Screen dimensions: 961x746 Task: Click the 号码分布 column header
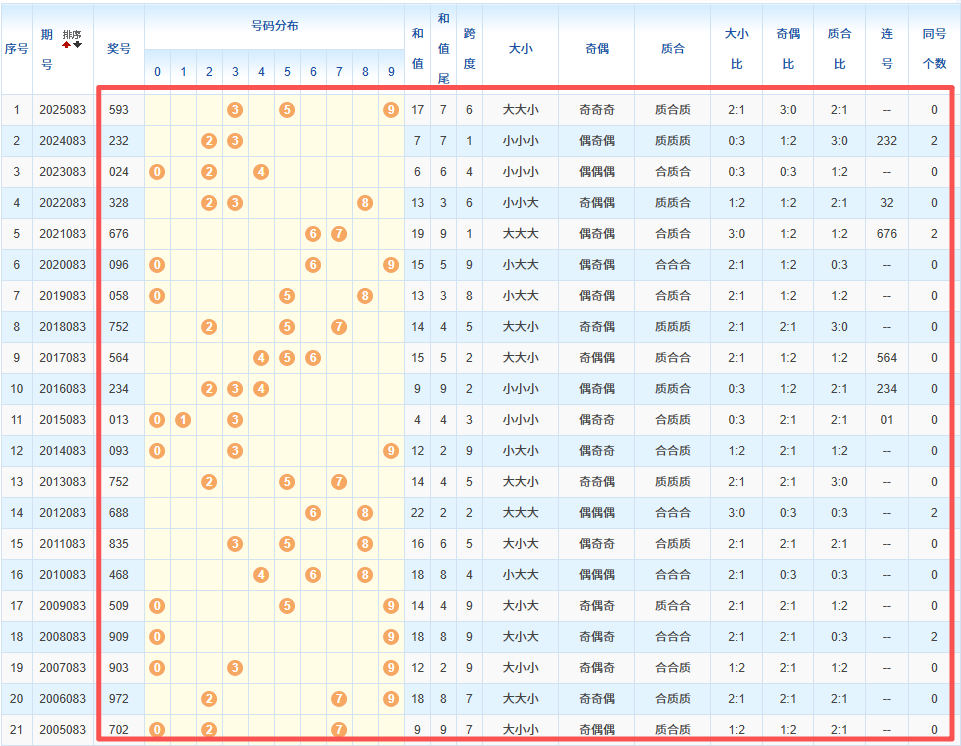pyautogui.click(x=274, y=26)
